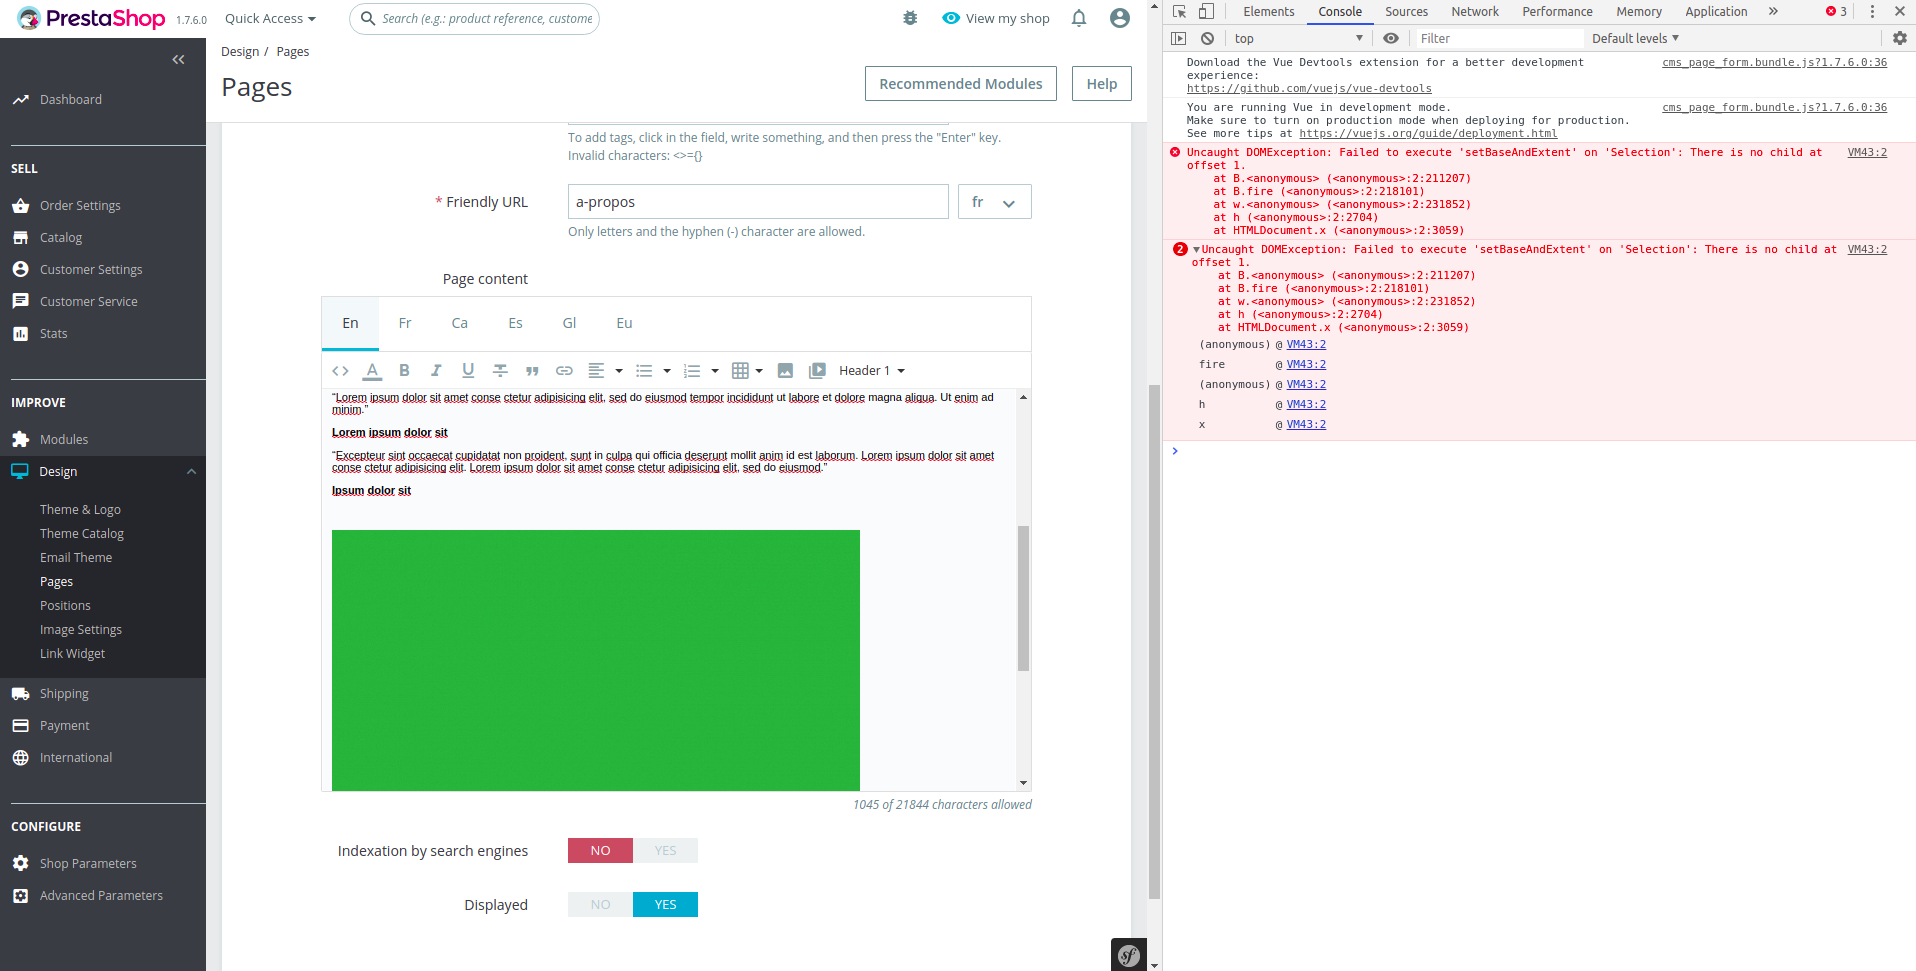Insert image in editor
1916x971 pixels.
pos(785,371)
